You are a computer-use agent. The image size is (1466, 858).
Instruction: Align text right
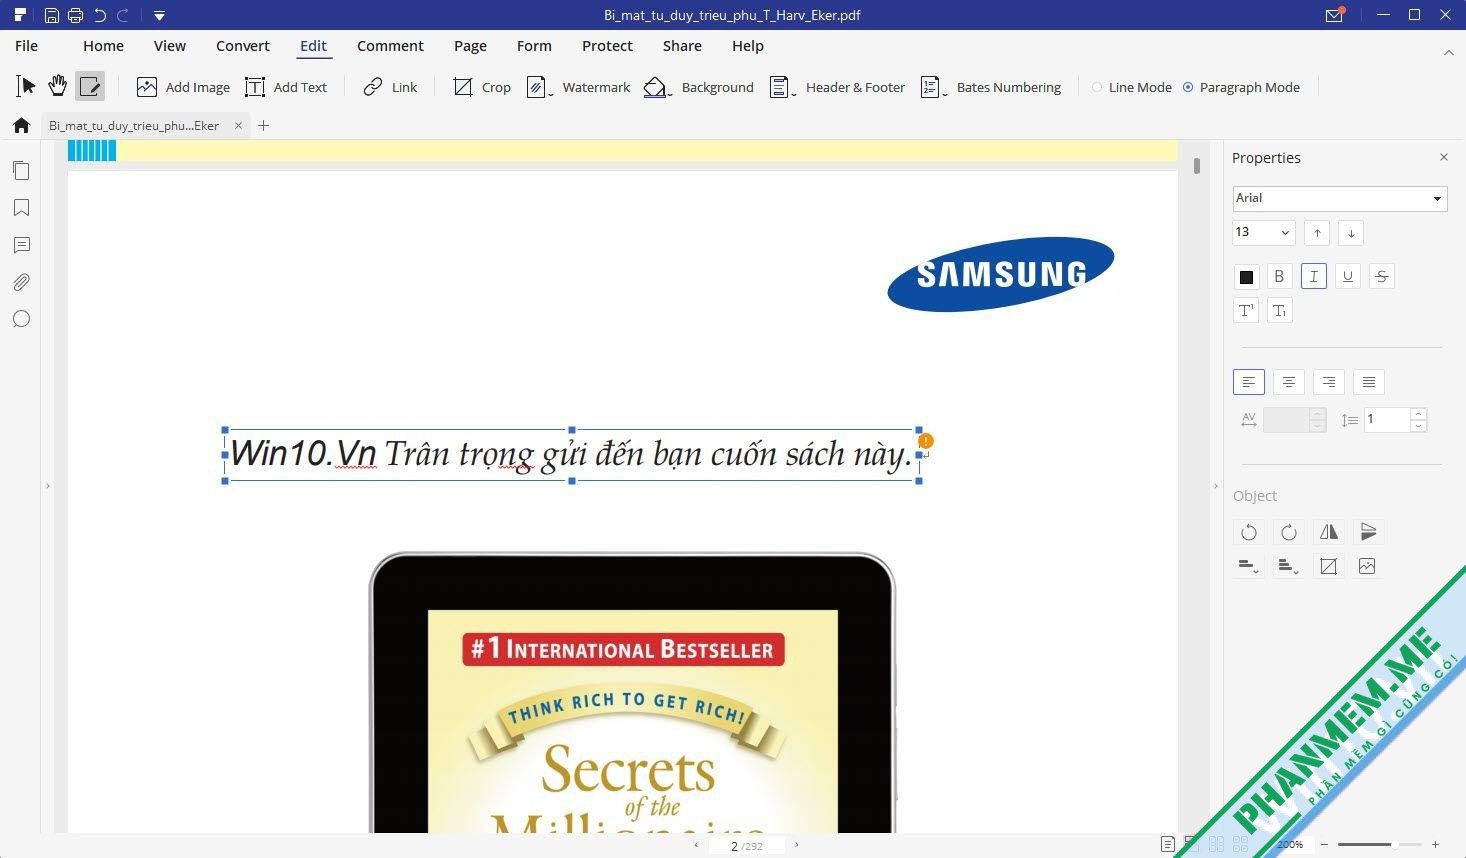[1328, 382]
